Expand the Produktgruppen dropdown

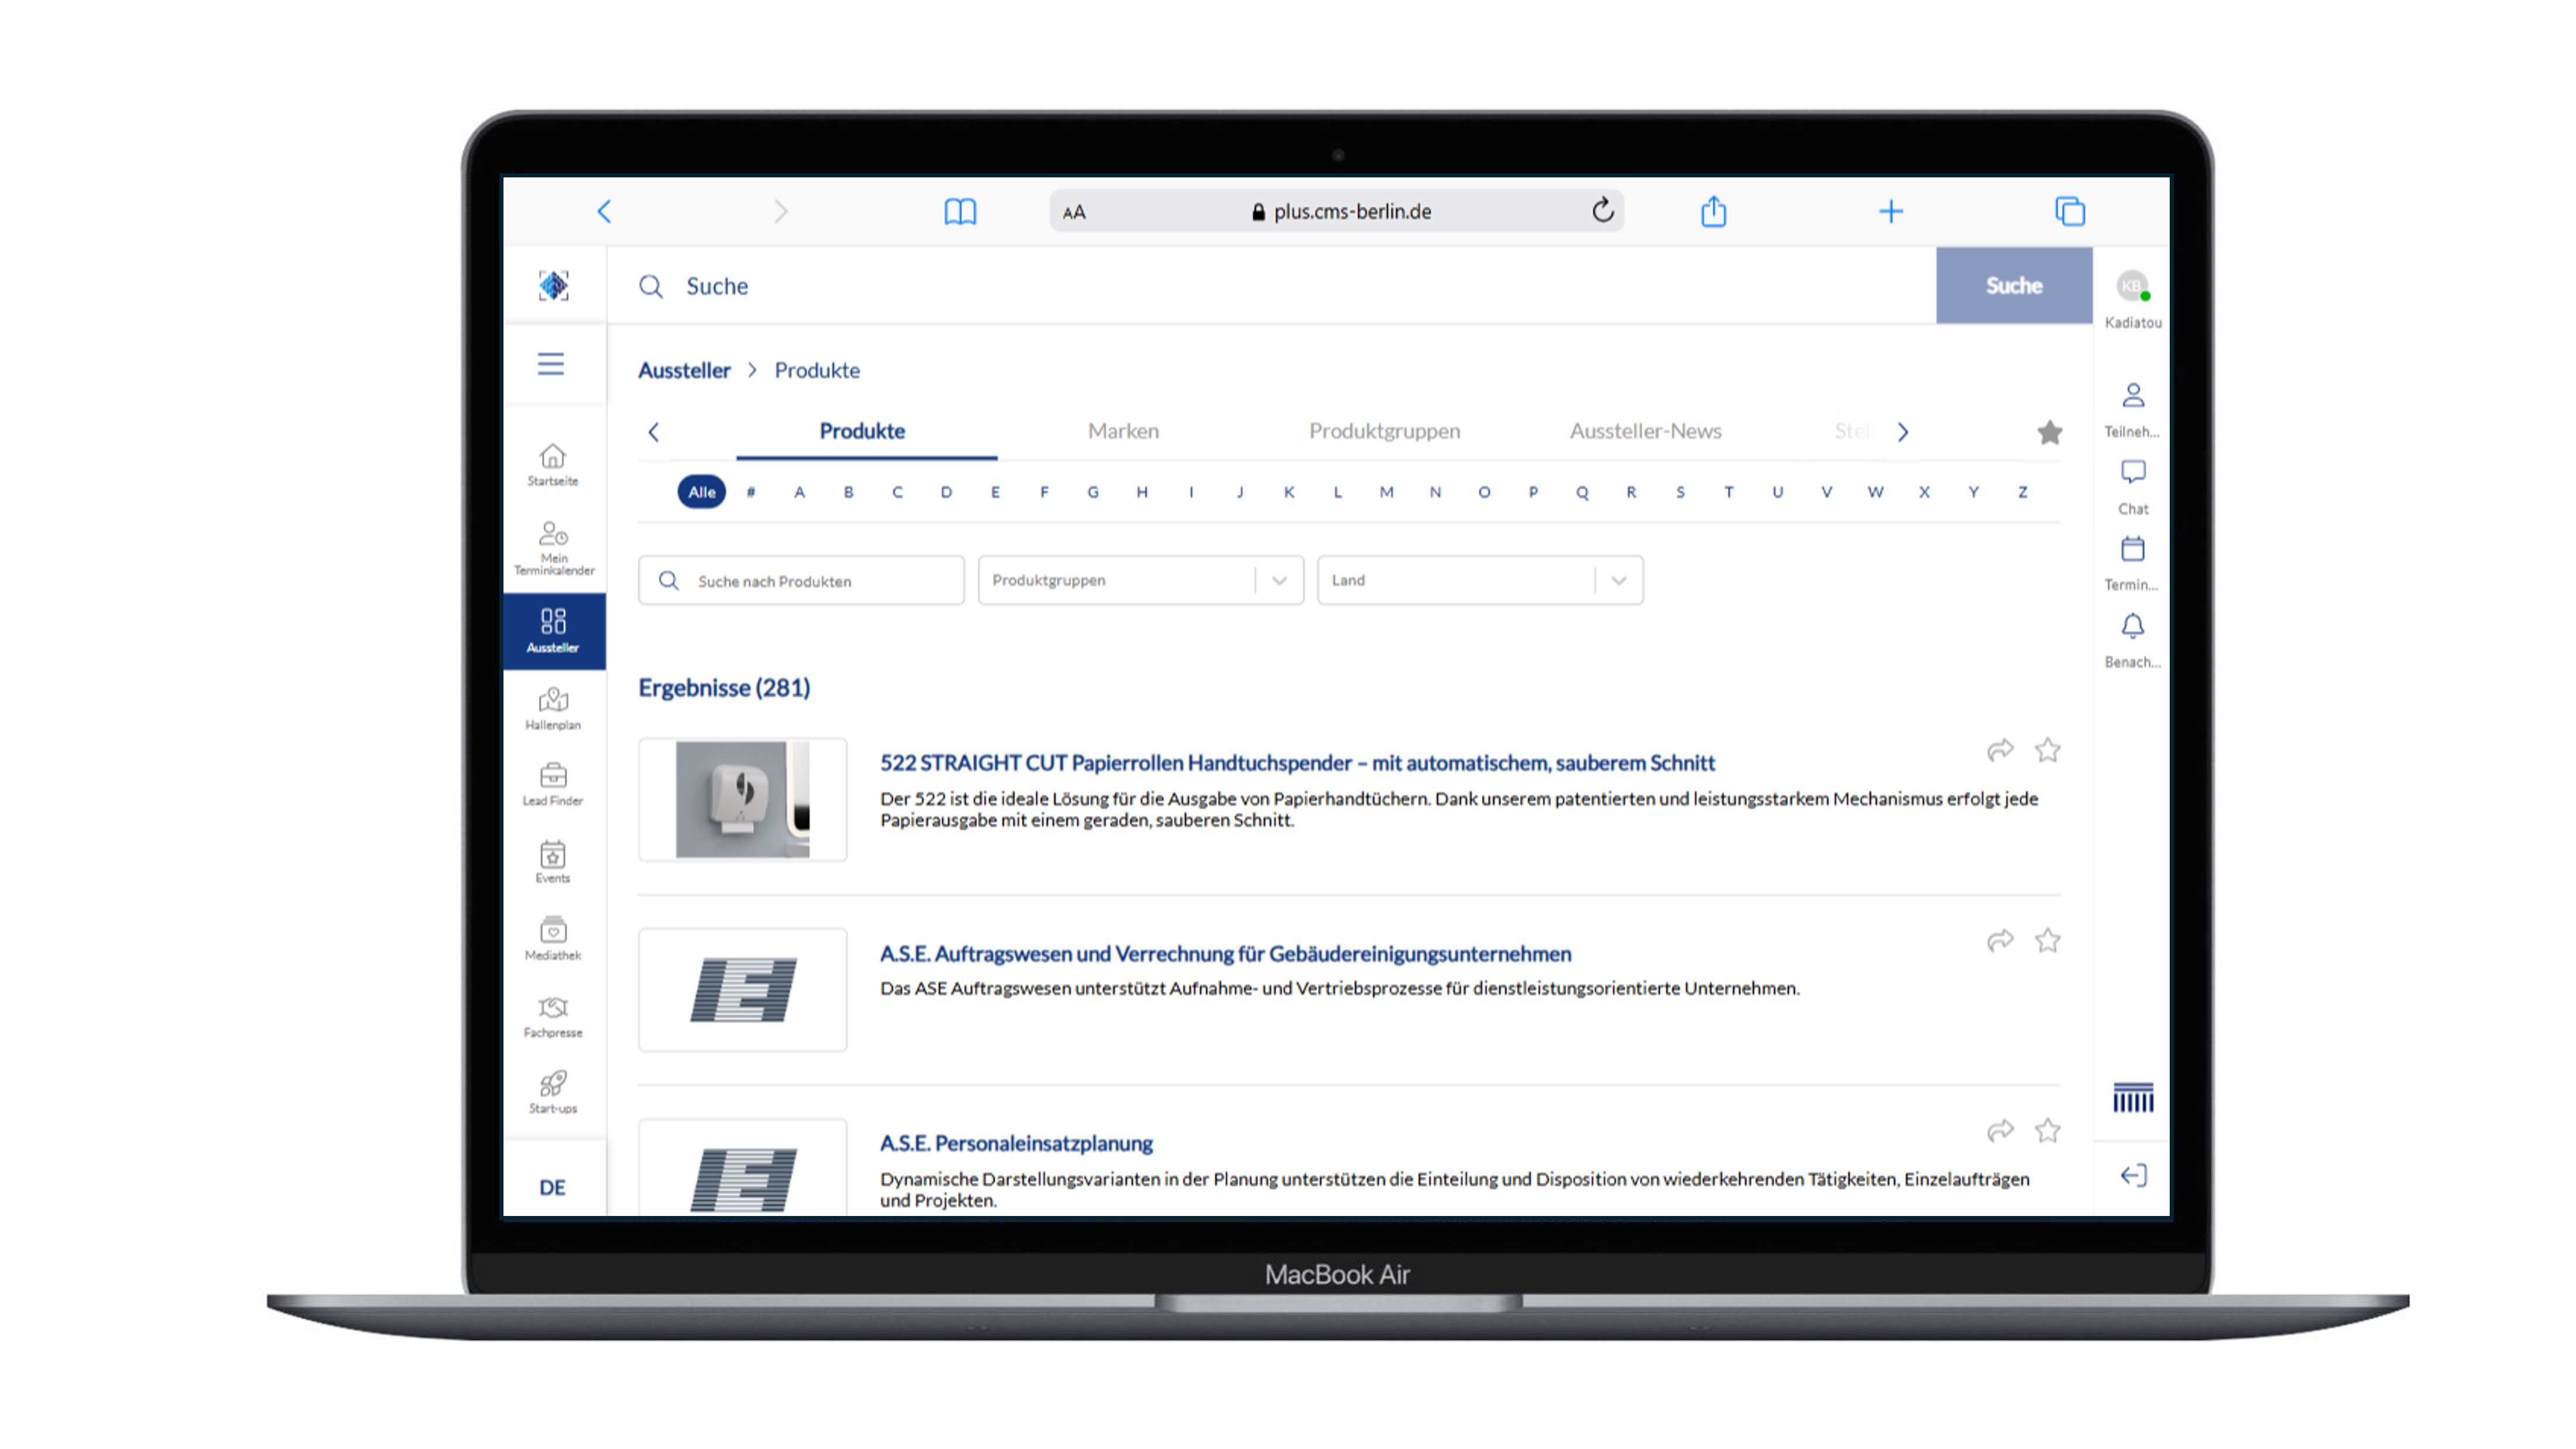1278,580
